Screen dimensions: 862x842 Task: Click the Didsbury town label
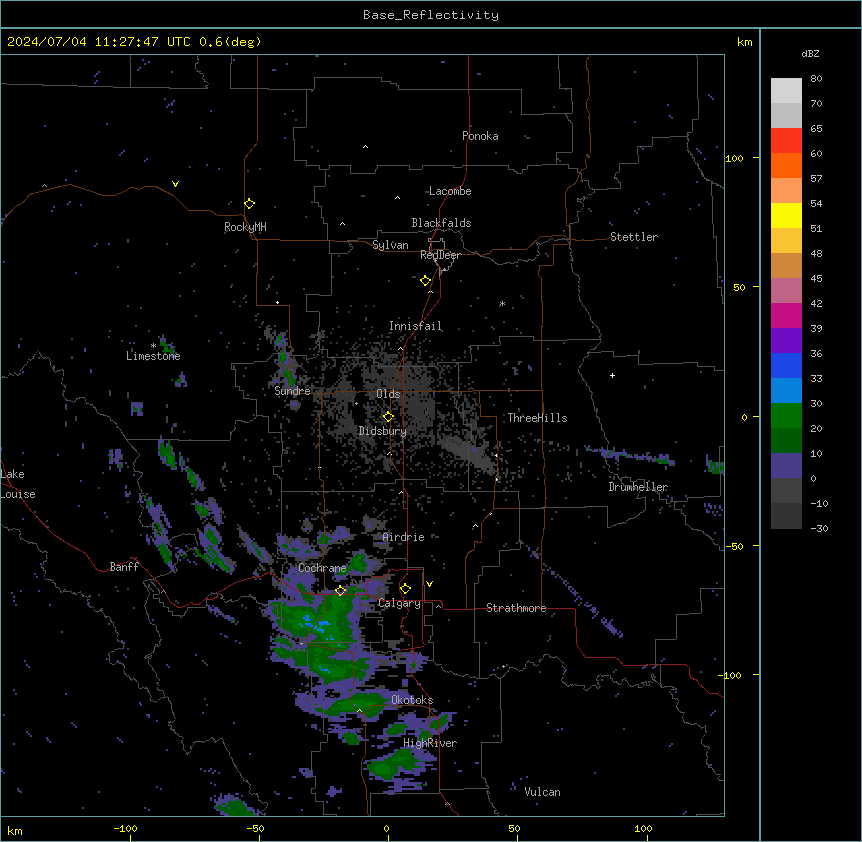(x=382, y=431)
